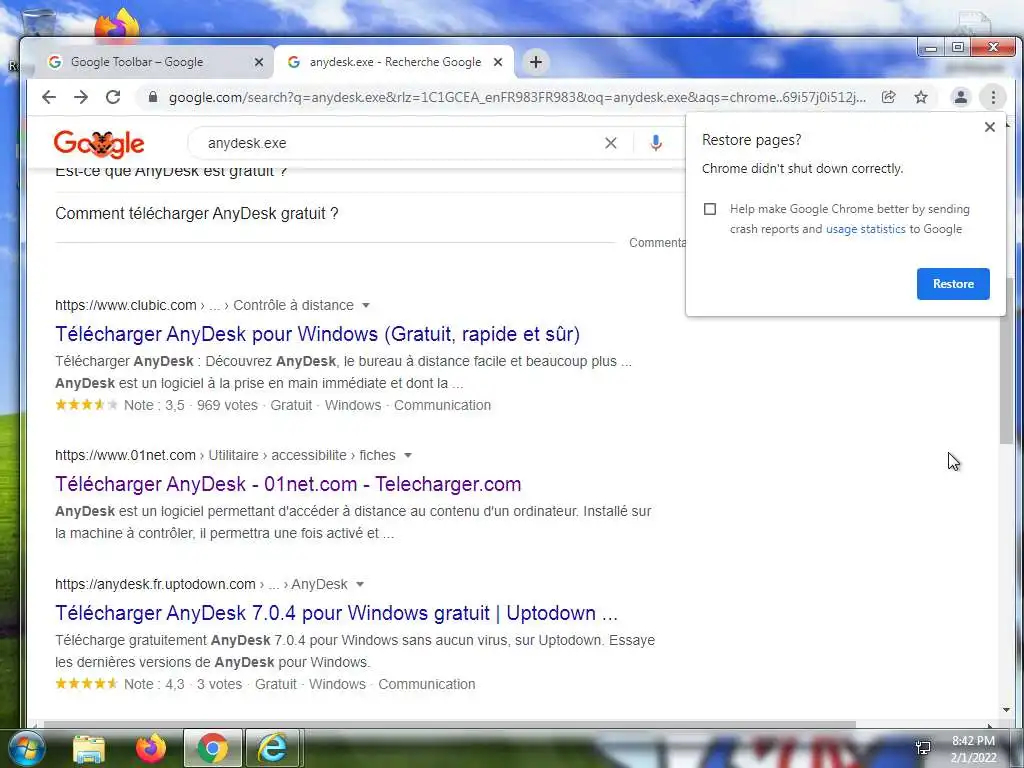Viewport: 1024px width, 768px height.
Task: Open the Windows Start menu
Action: [x=26, y=748]
